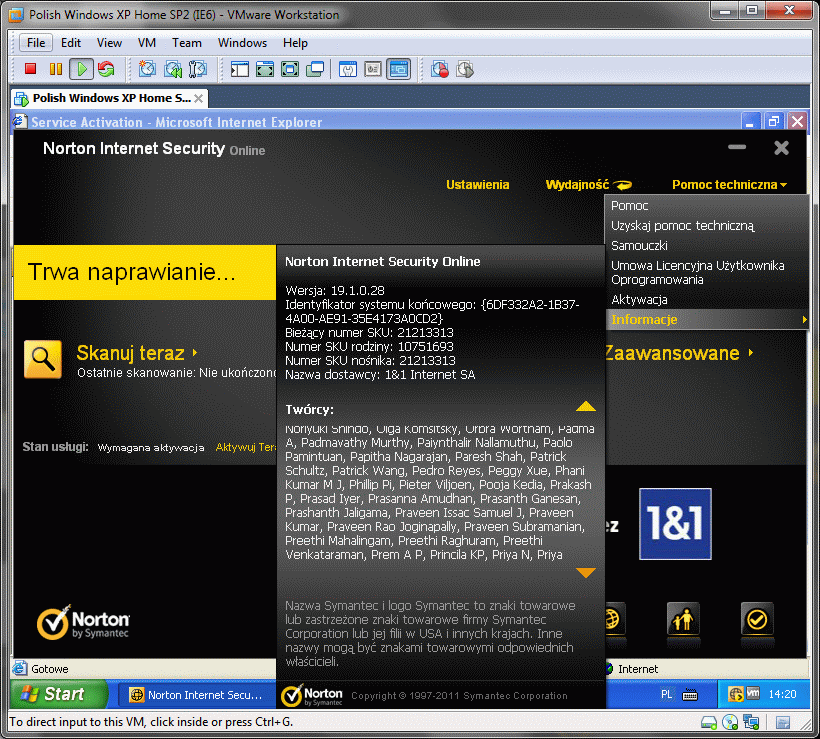Click the replay recording toolbar icon

(465, 69)
